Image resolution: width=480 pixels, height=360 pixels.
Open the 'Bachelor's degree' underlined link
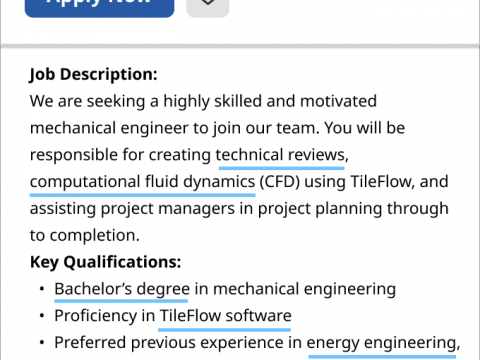[122, 289]
